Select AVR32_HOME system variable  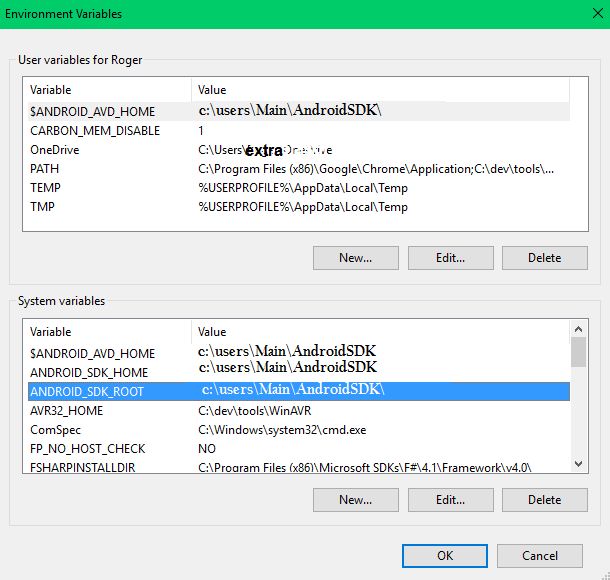point(299,410)
